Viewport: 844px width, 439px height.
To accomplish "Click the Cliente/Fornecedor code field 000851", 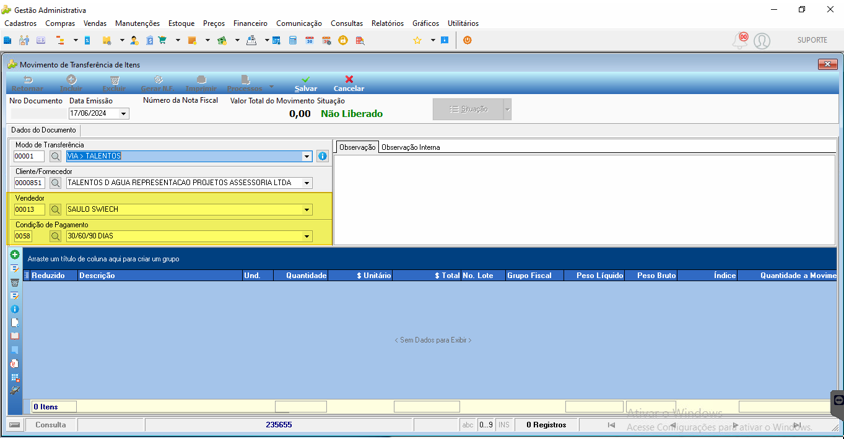I will [x=29, y=183].
